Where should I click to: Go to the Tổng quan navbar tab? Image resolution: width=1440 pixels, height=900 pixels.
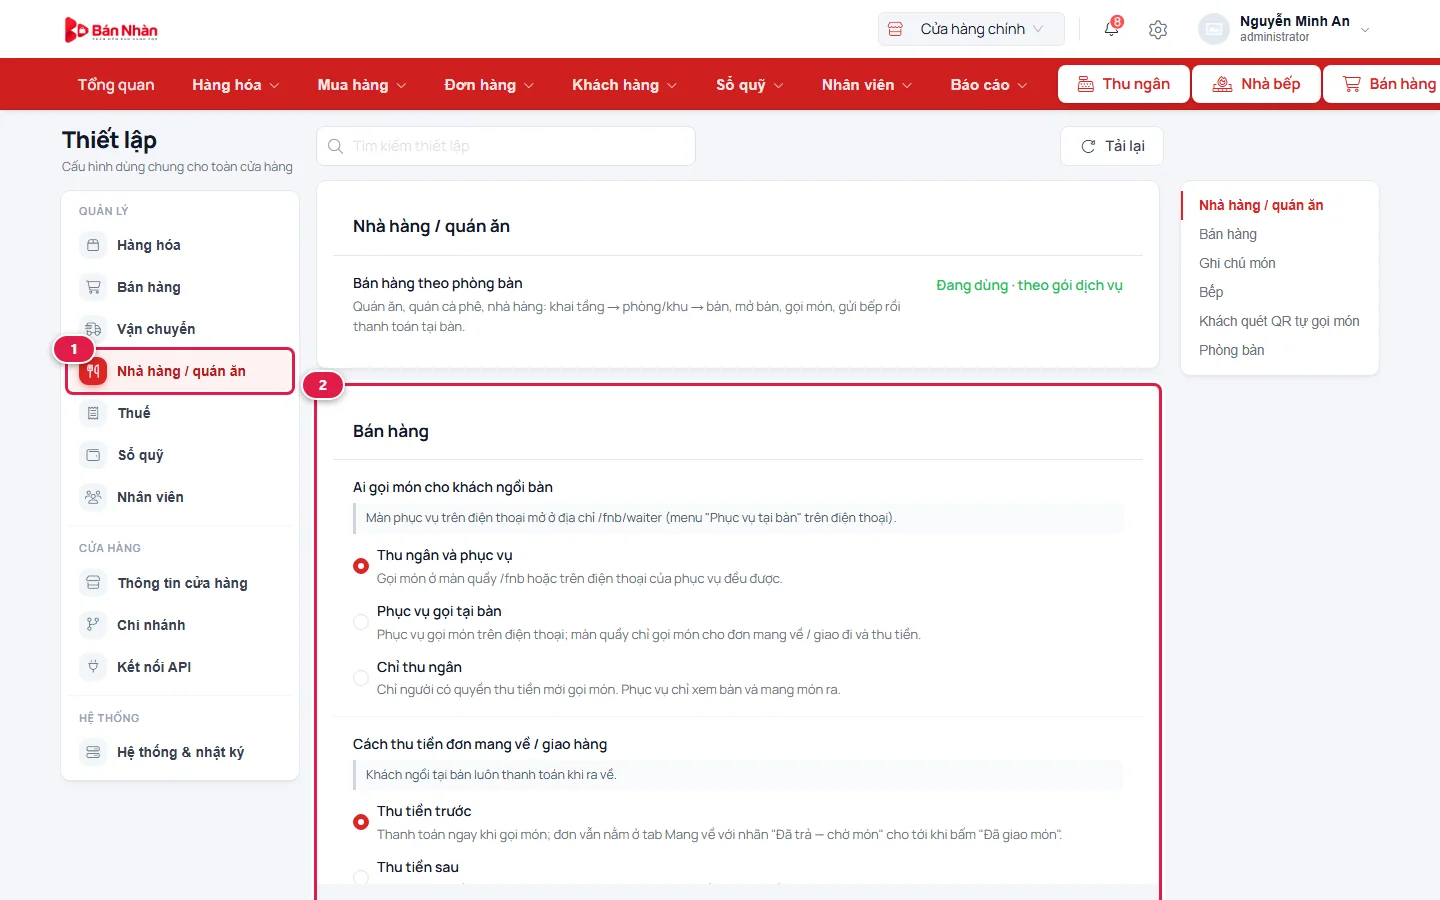click(x=116, y=85)
